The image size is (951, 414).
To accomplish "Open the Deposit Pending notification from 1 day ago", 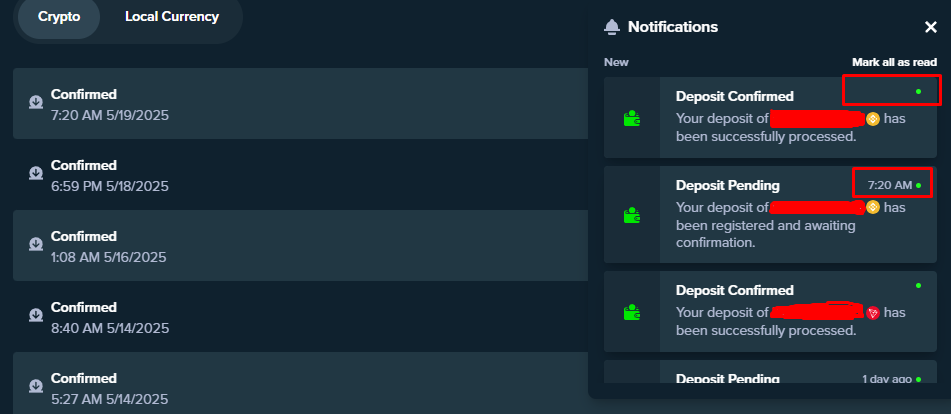I will pos(770,372).
